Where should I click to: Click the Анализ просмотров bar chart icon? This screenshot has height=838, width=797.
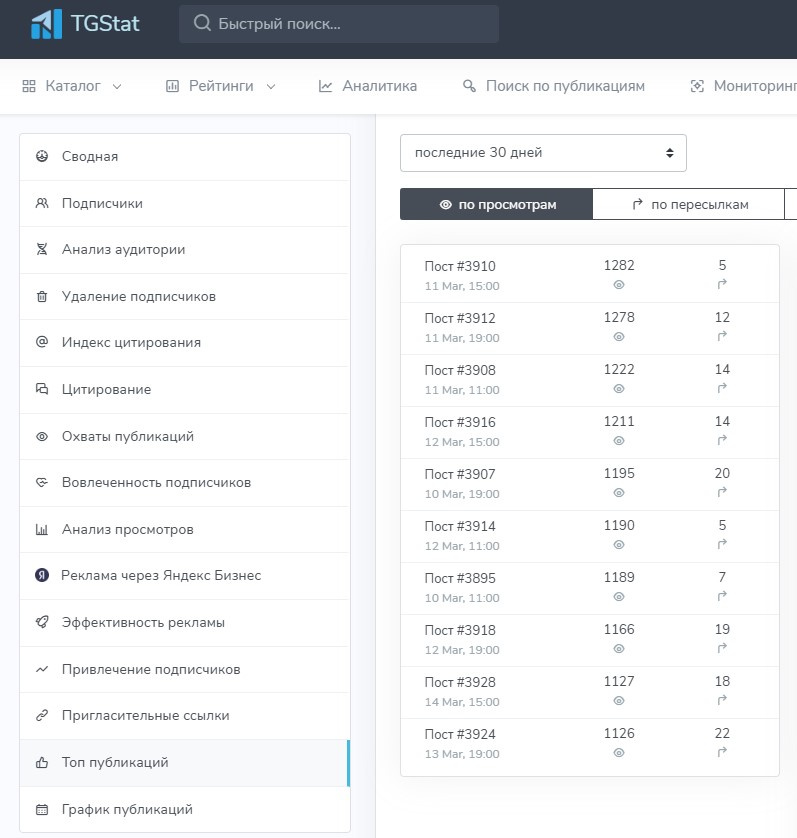(x=42, y=529)
